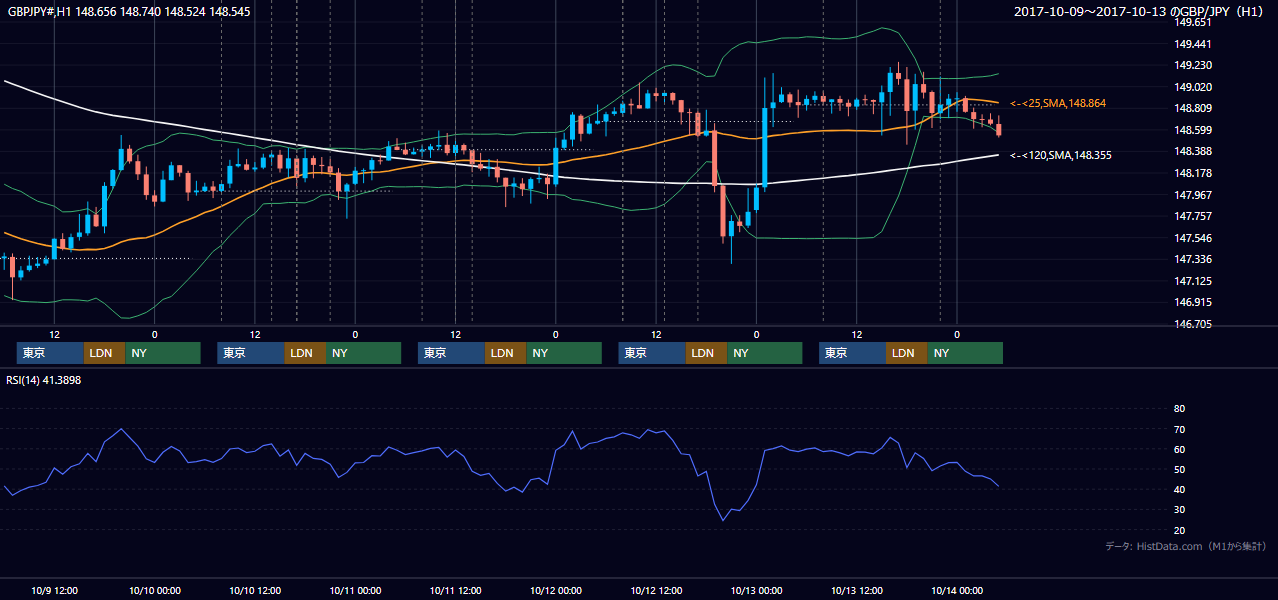Click the 10/13 00:00 date label
The height and width of the screenshot is (600, 1278).
point(757,590)
